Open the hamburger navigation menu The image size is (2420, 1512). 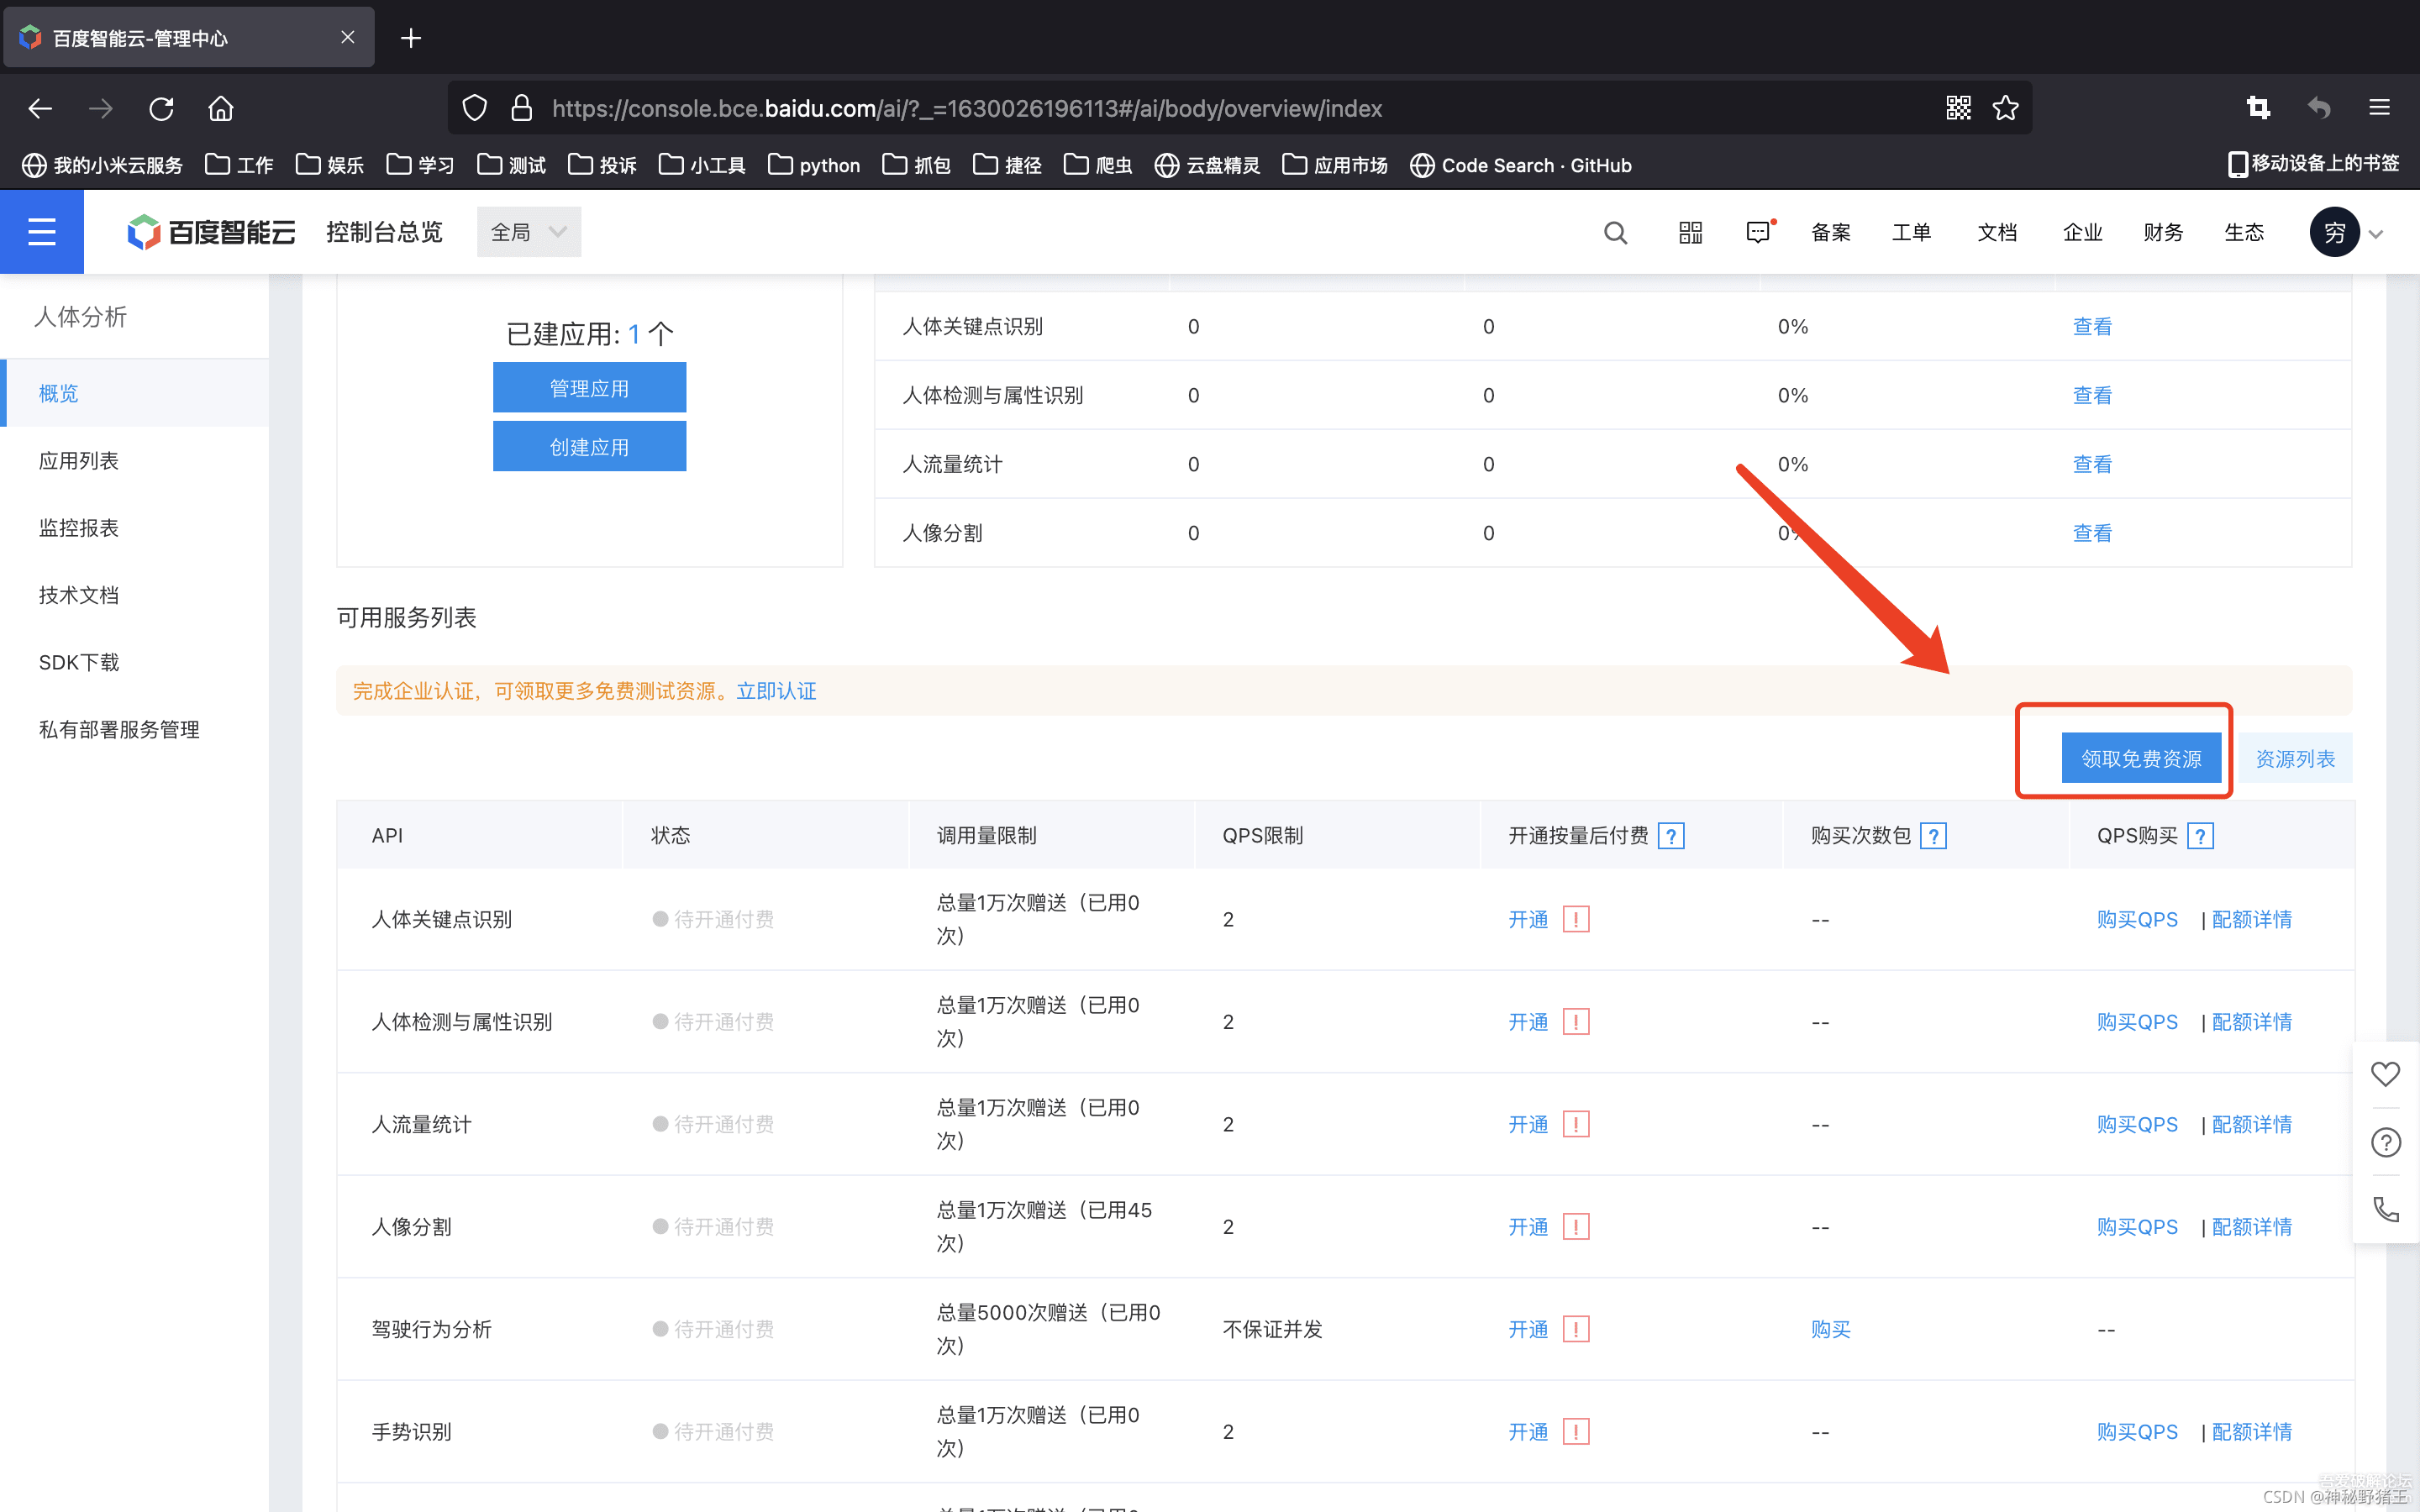pos(41,232)
